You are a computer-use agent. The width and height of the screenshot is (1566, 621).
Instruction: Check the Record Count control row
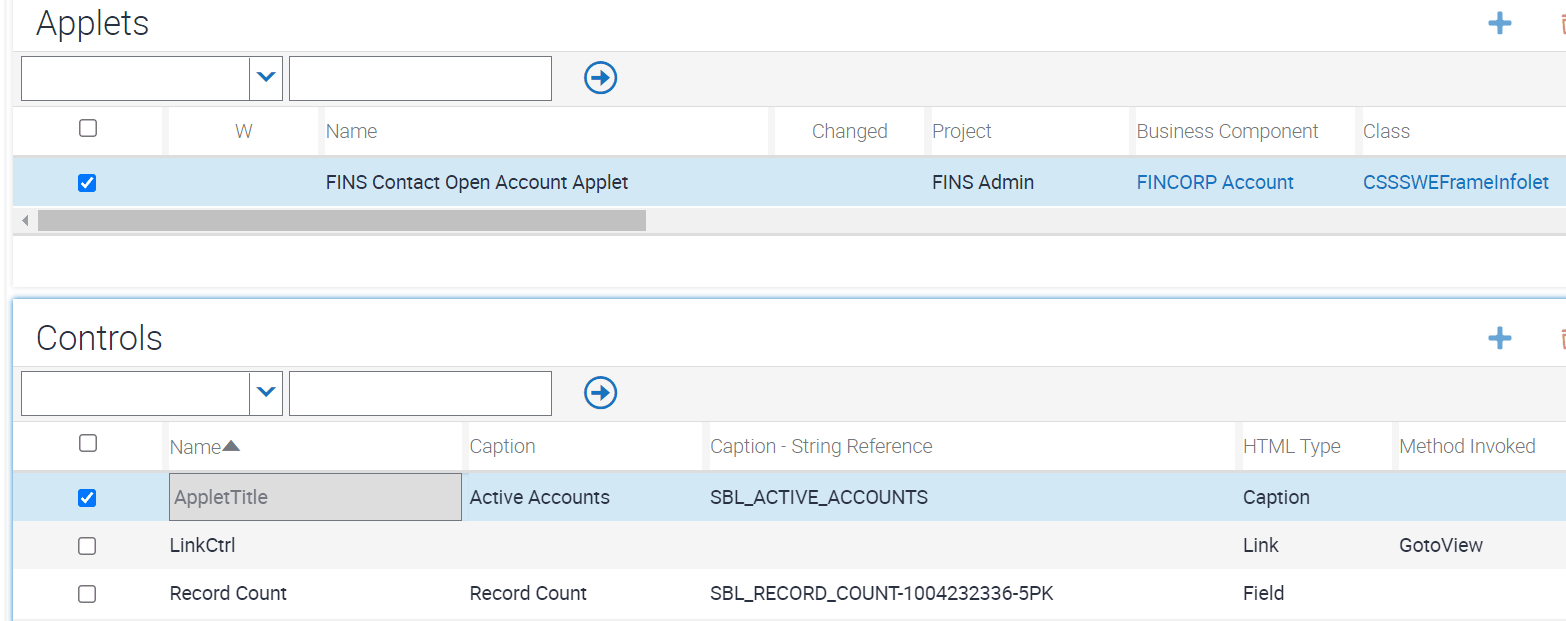(x=87, y=593)
